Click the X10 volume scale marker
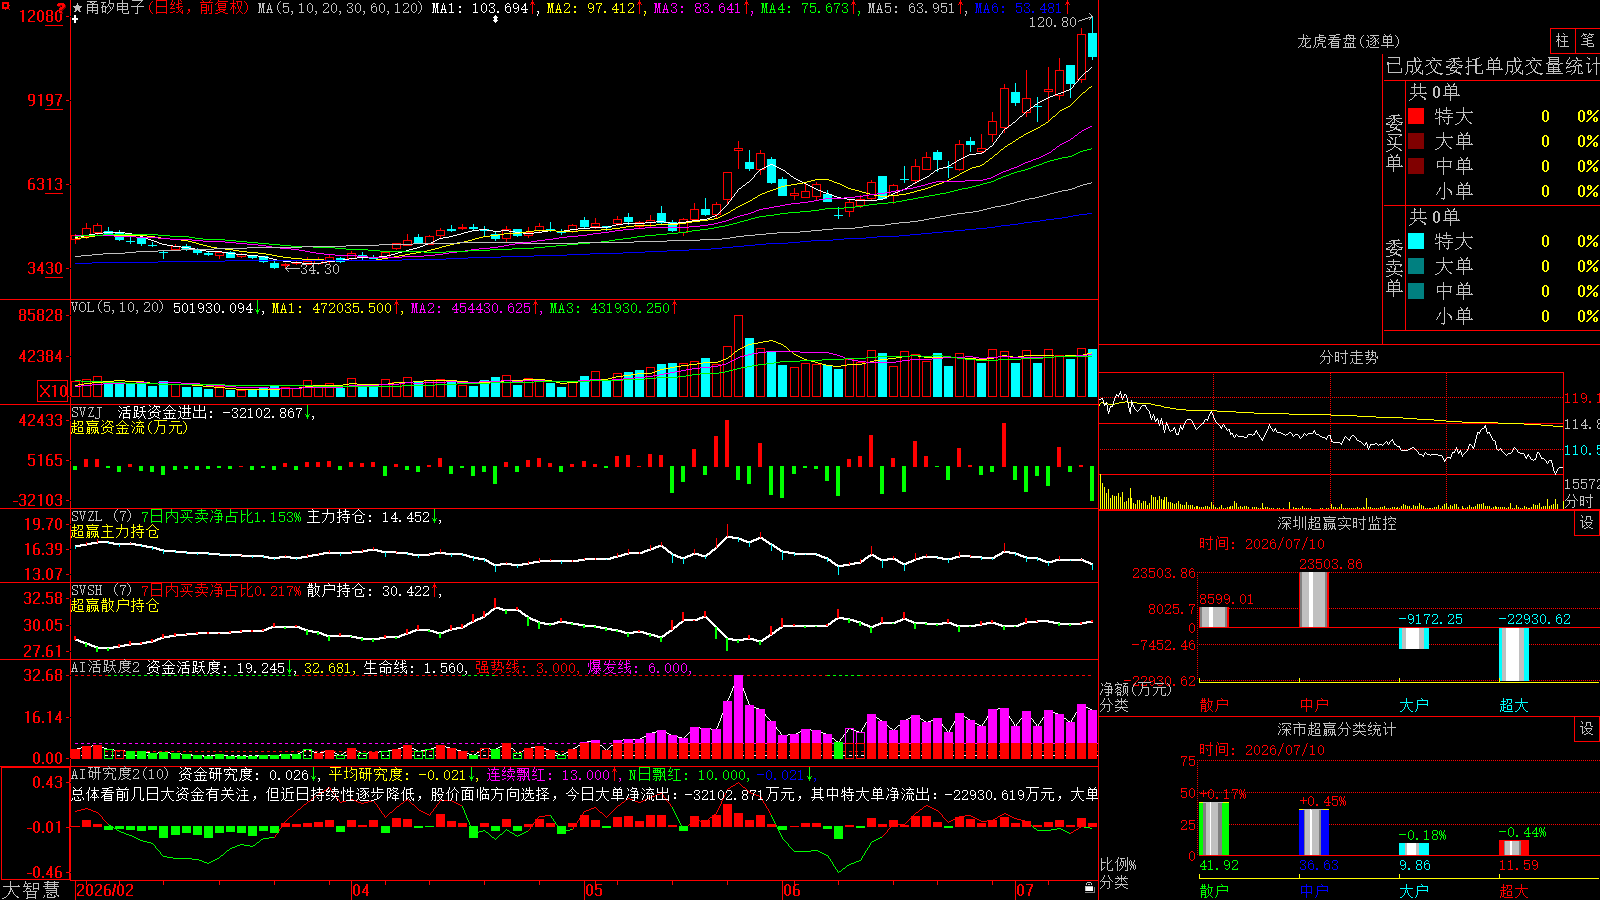Image resolution: width=1600 pixels, height=900 pixels. point(53,391)
